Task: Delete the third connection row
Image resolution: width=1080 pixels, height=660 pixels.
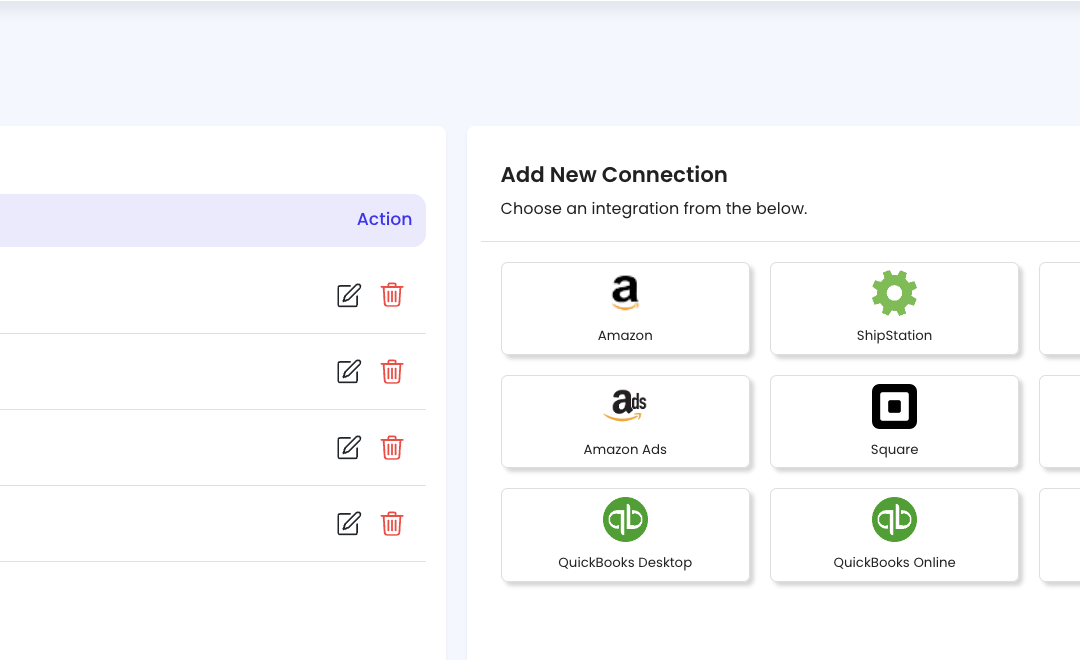Action: [x=392, y=447]
